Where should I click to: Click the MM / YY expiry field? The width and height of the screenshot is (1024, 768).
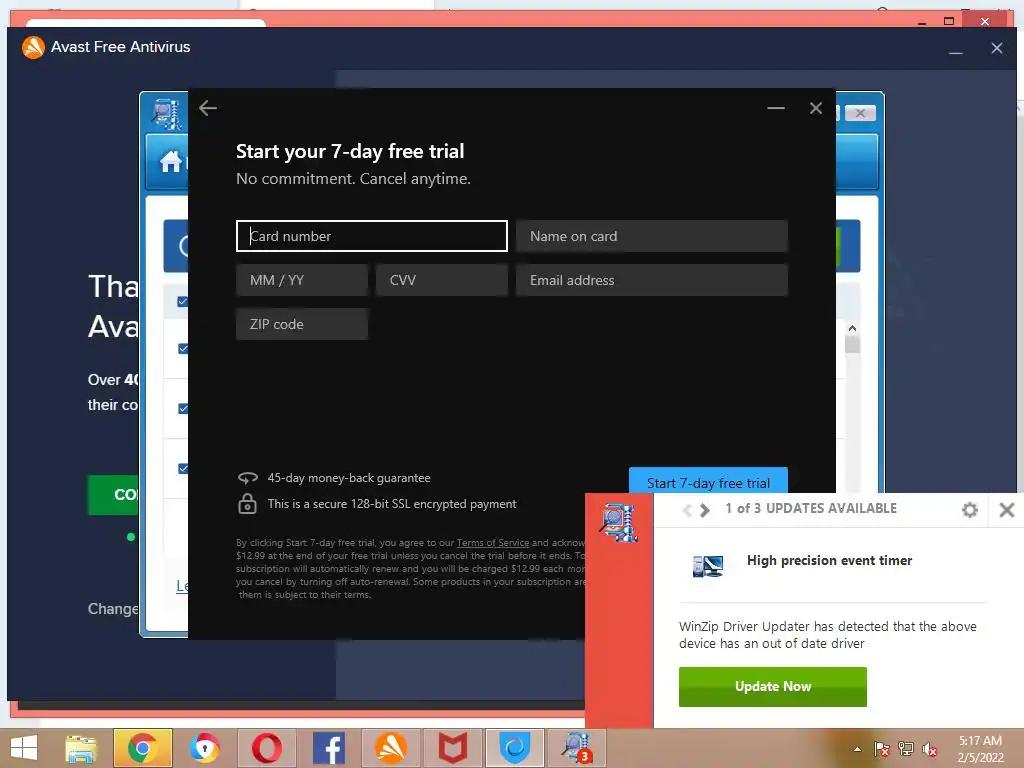[x=302, y=280]
